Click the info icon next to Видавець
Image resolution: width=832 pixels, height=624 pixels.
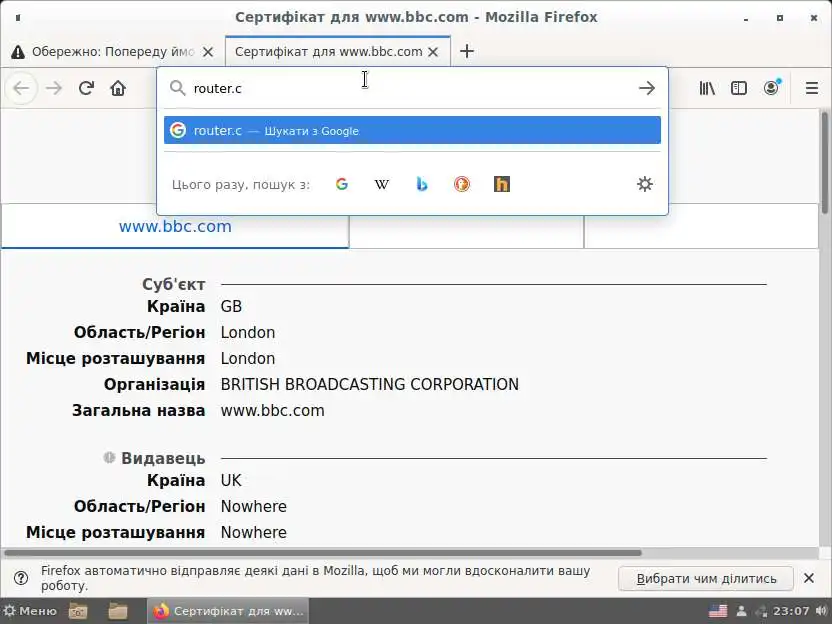point(109,457)
